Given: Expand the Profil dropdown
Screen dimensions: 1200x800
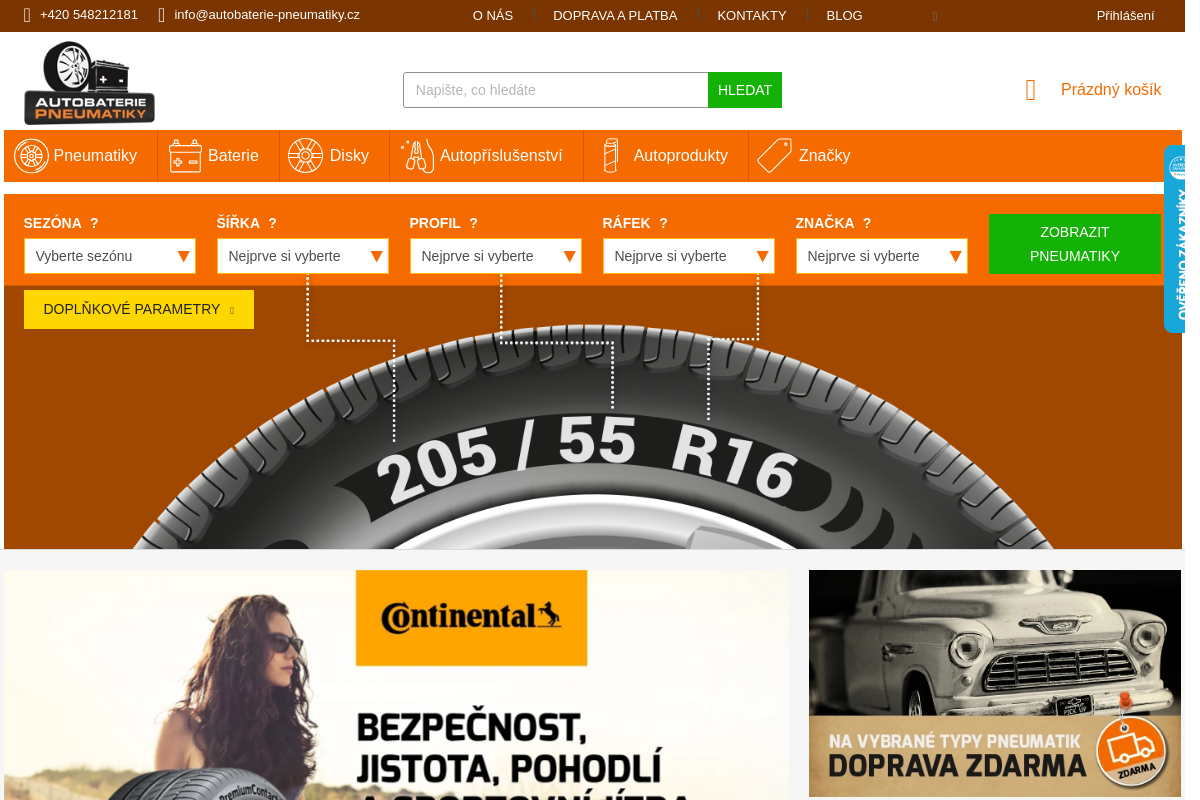Looking at the screenshot, I should coord(496,256).
